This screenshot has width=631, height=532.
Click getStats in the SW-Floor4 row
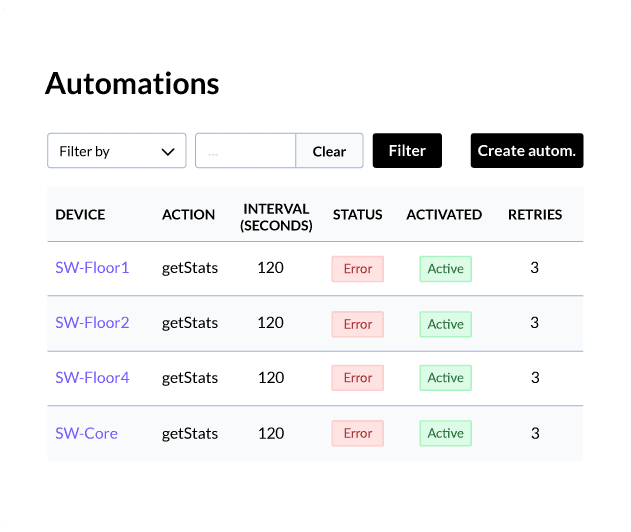click(190, 378)
